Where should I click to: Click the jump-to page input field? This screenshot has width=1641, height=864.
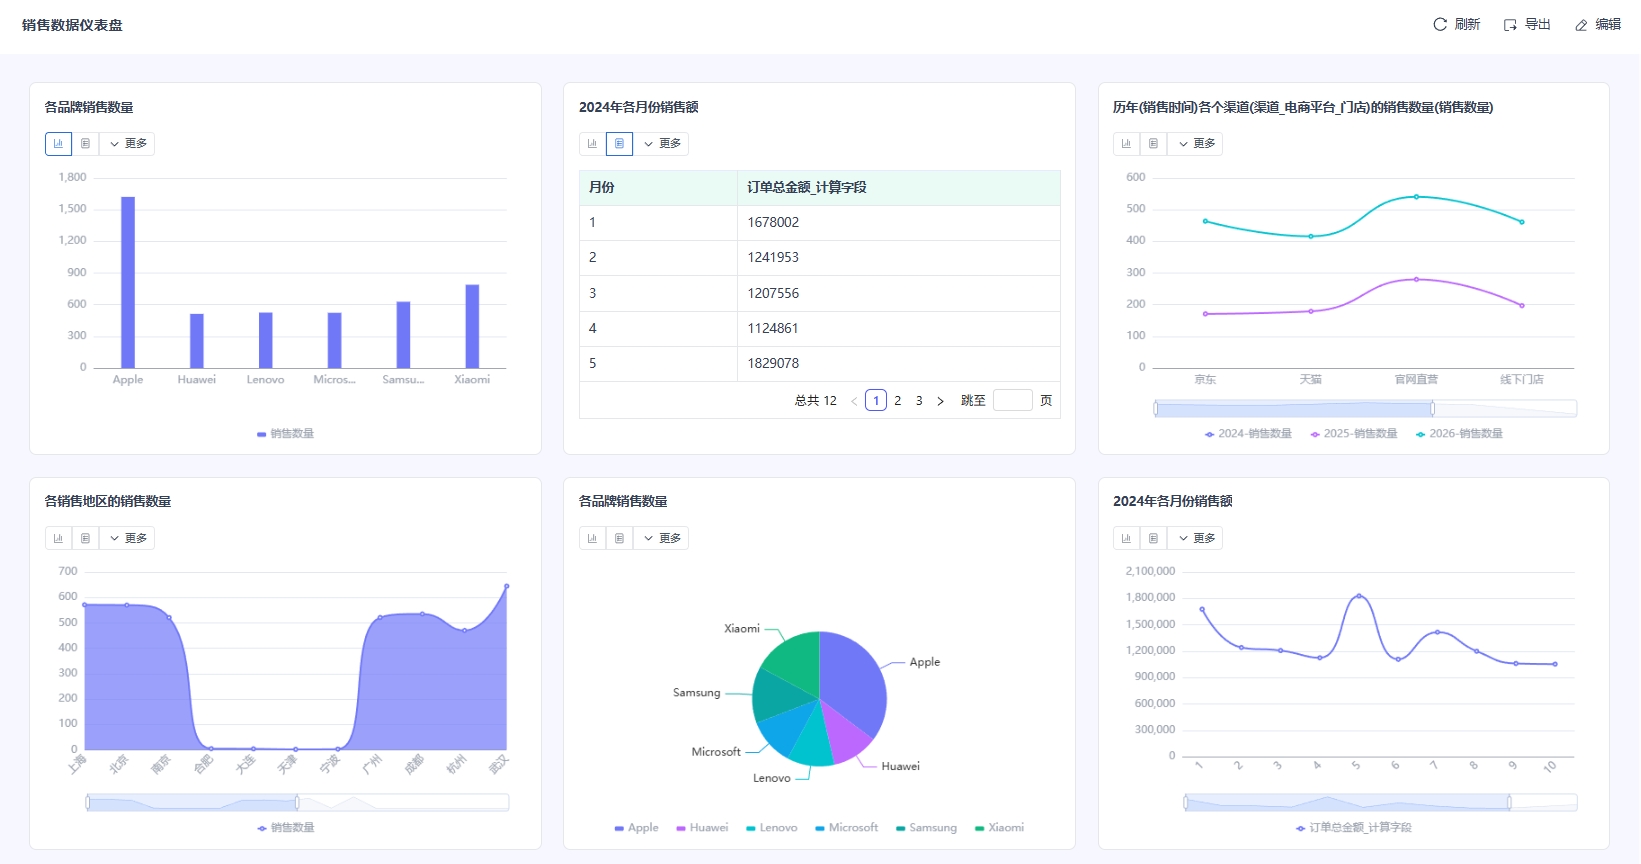[1012, 401]
